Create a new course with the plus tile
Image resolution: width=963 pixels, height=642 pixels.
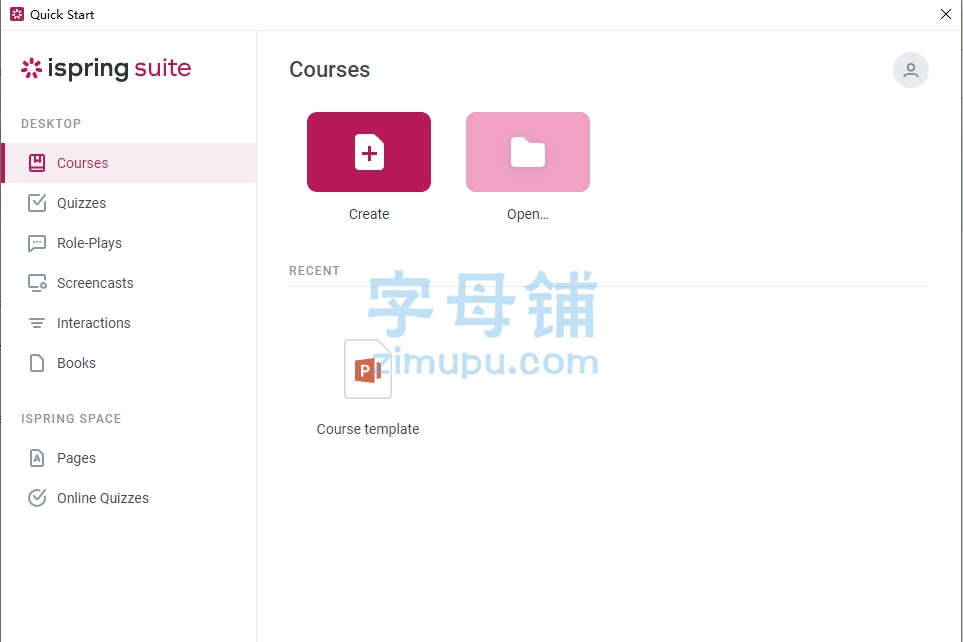369,152
